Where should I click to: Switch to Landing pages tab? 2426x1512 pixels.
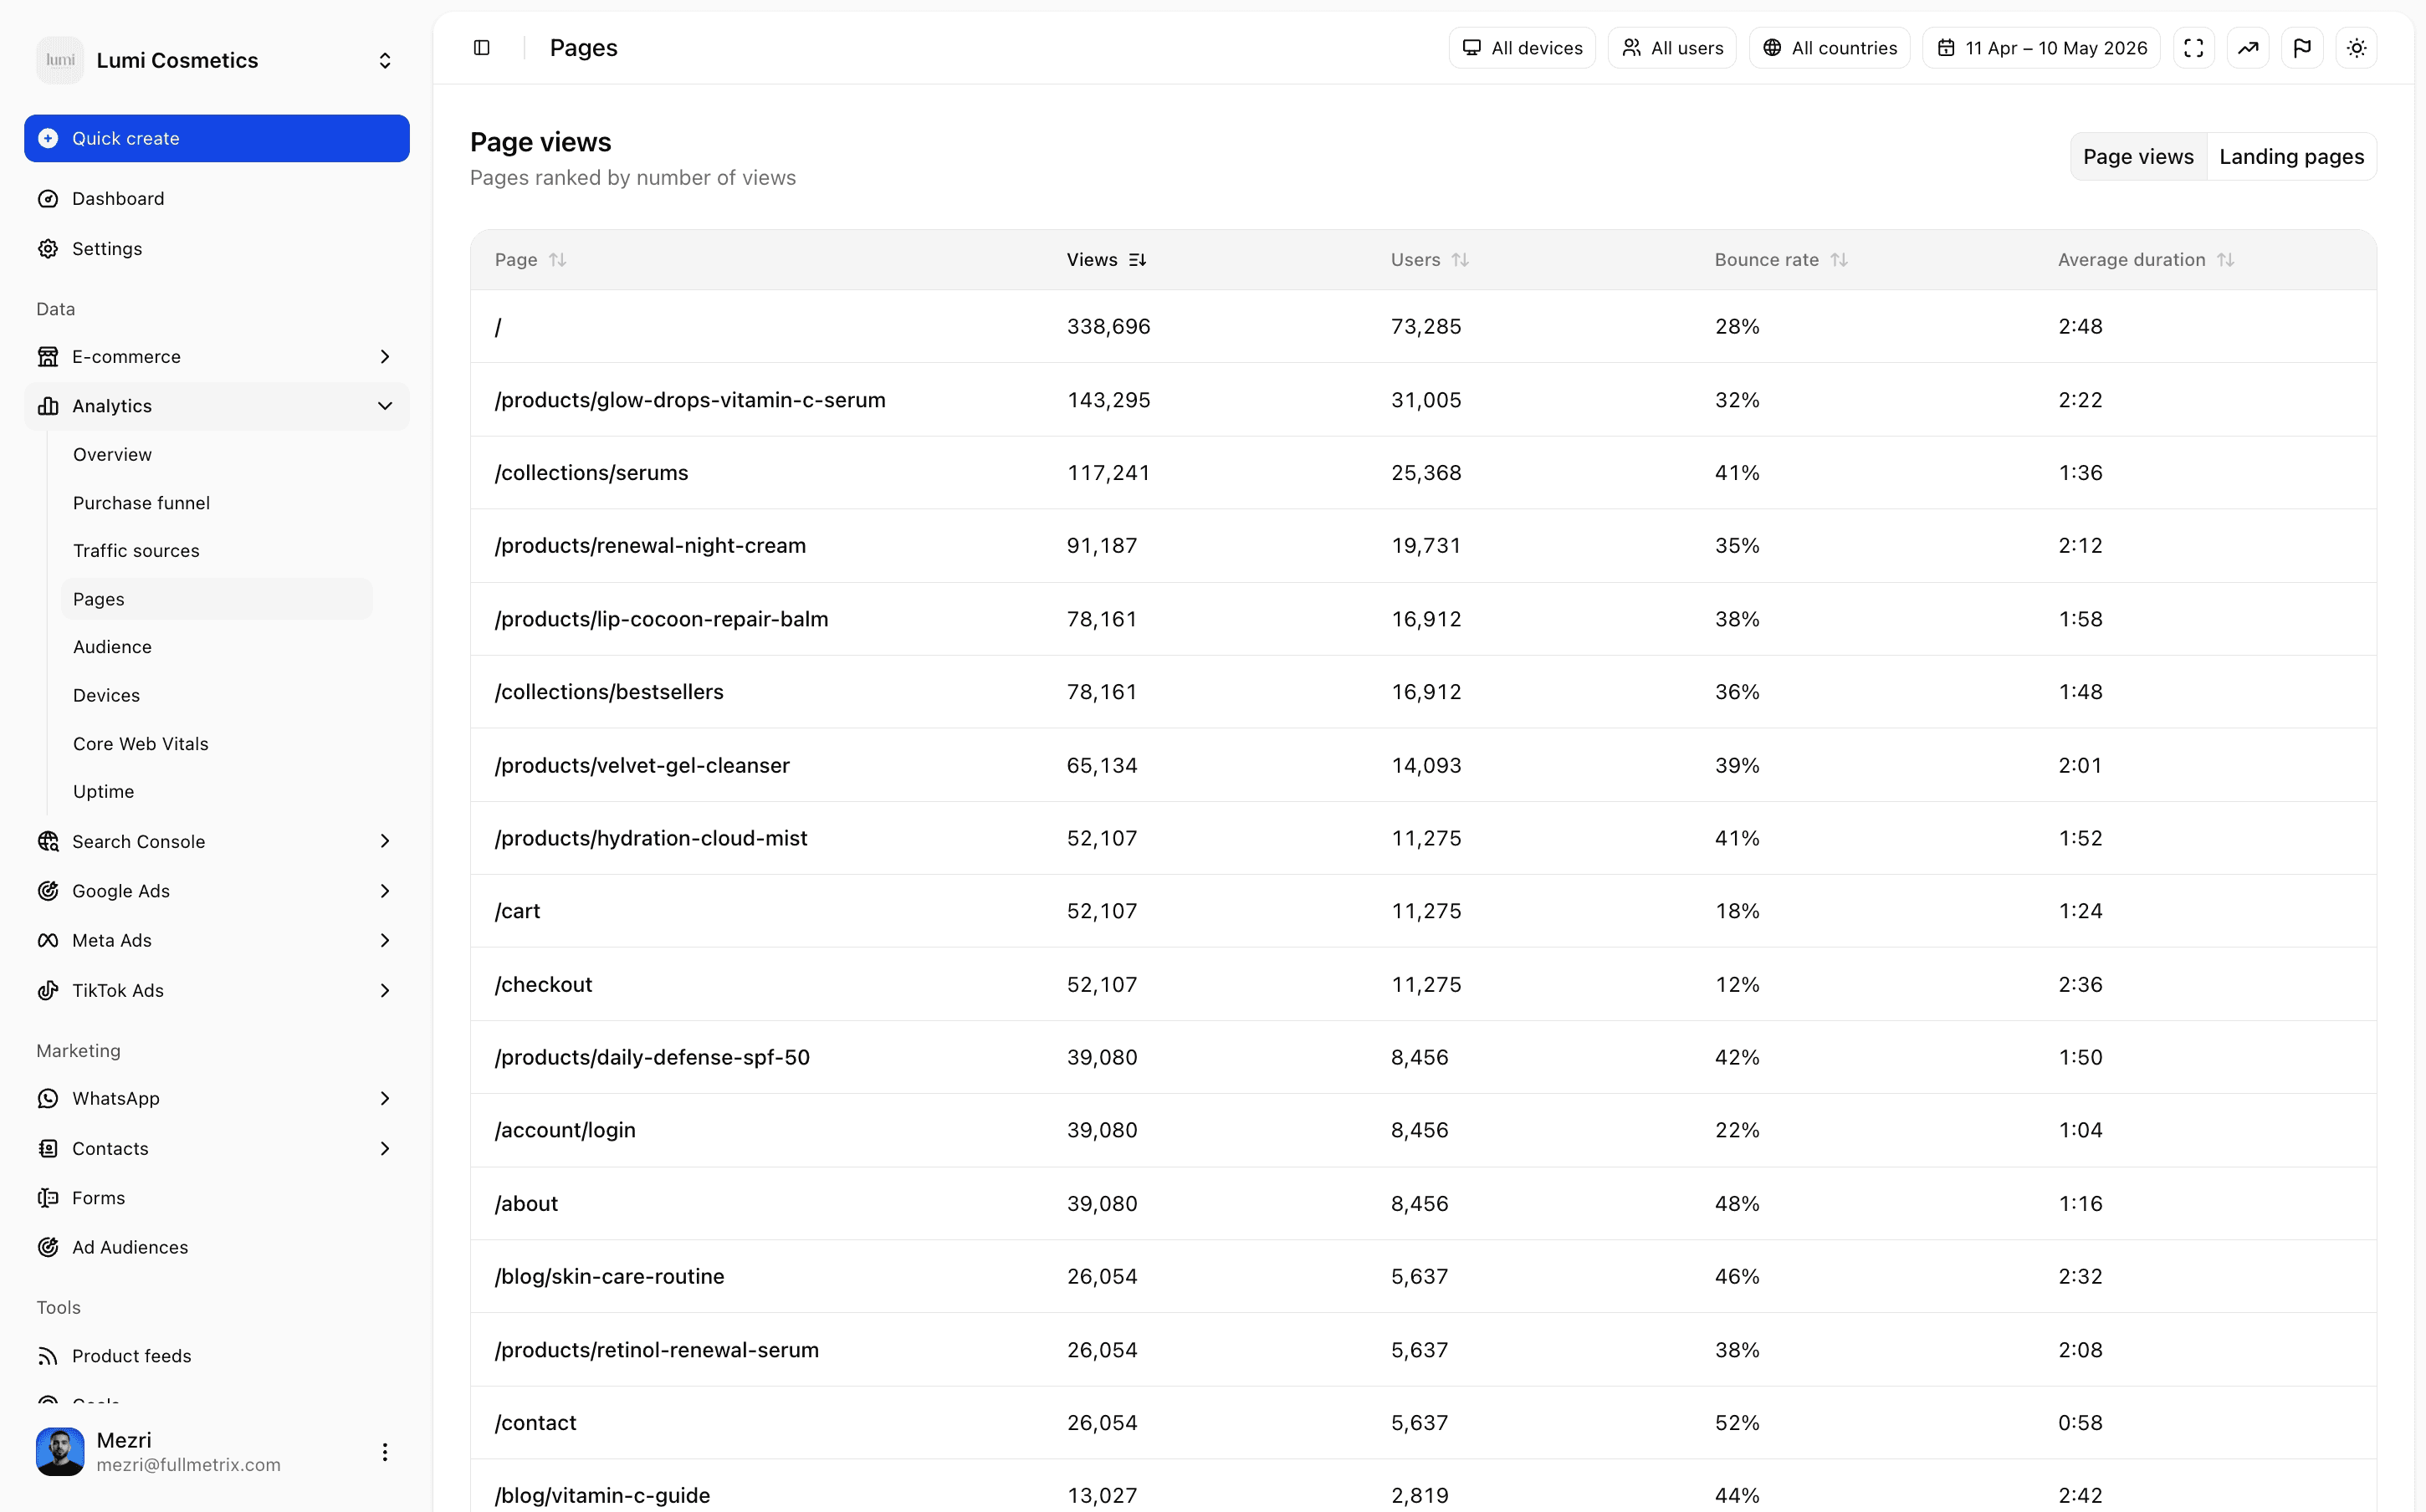(2291, 157)
